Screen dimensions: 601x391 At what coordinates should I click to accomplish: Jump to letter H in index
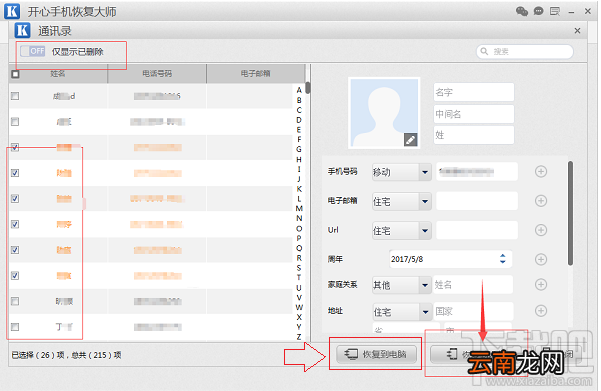299,159
